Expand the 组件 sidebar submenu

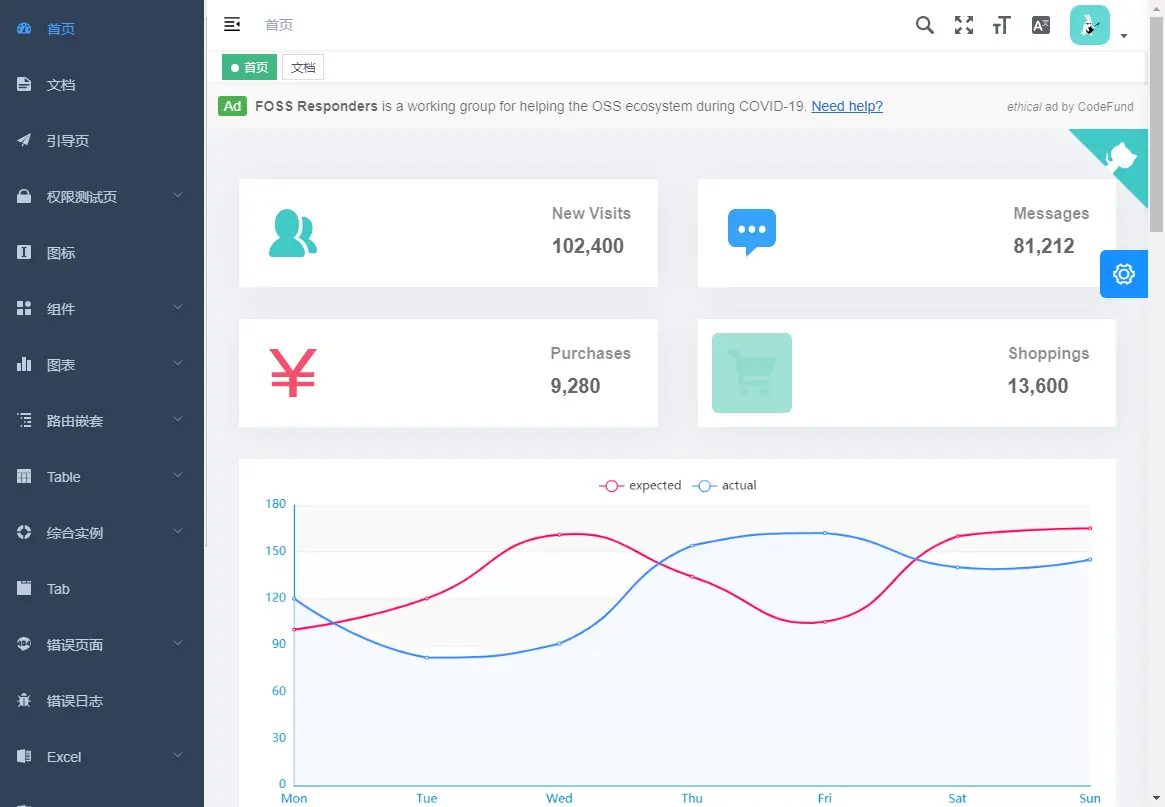tap(102, 309)
